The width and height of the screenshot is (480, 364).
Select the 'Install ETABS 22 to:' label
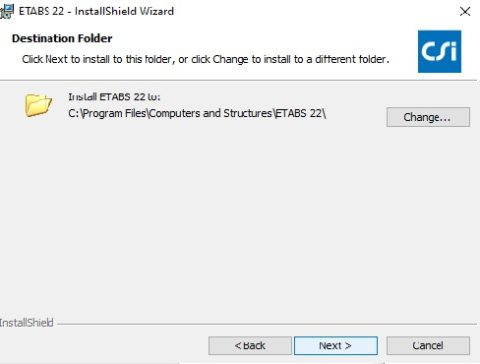(x=114, y=97)
